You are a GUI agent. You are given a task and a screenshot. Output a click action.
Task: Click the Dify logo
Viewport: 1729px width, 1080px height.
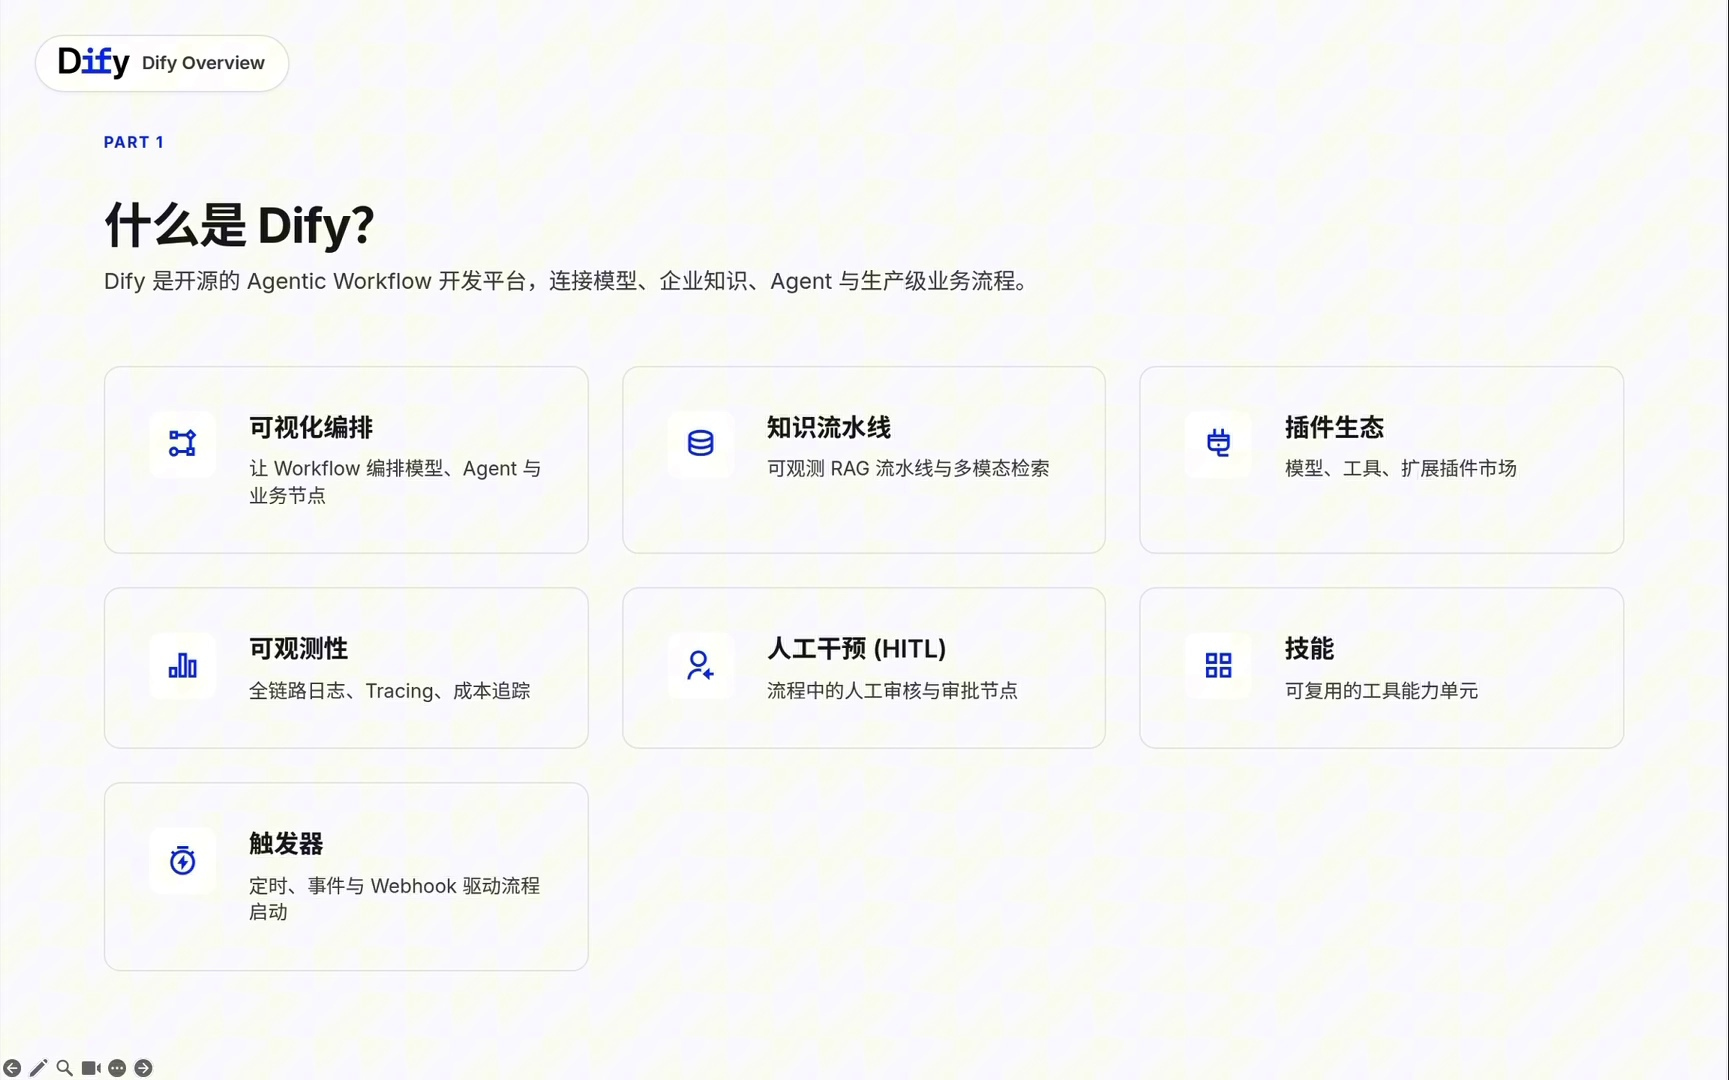click(93, 62)
